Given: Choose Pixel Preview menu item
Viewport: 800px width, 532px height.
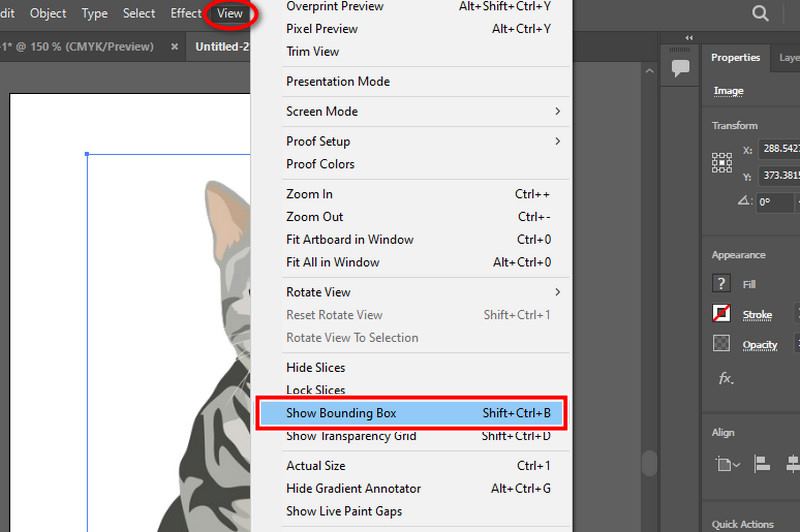Looking at the screenshot, I should [418, 29].
